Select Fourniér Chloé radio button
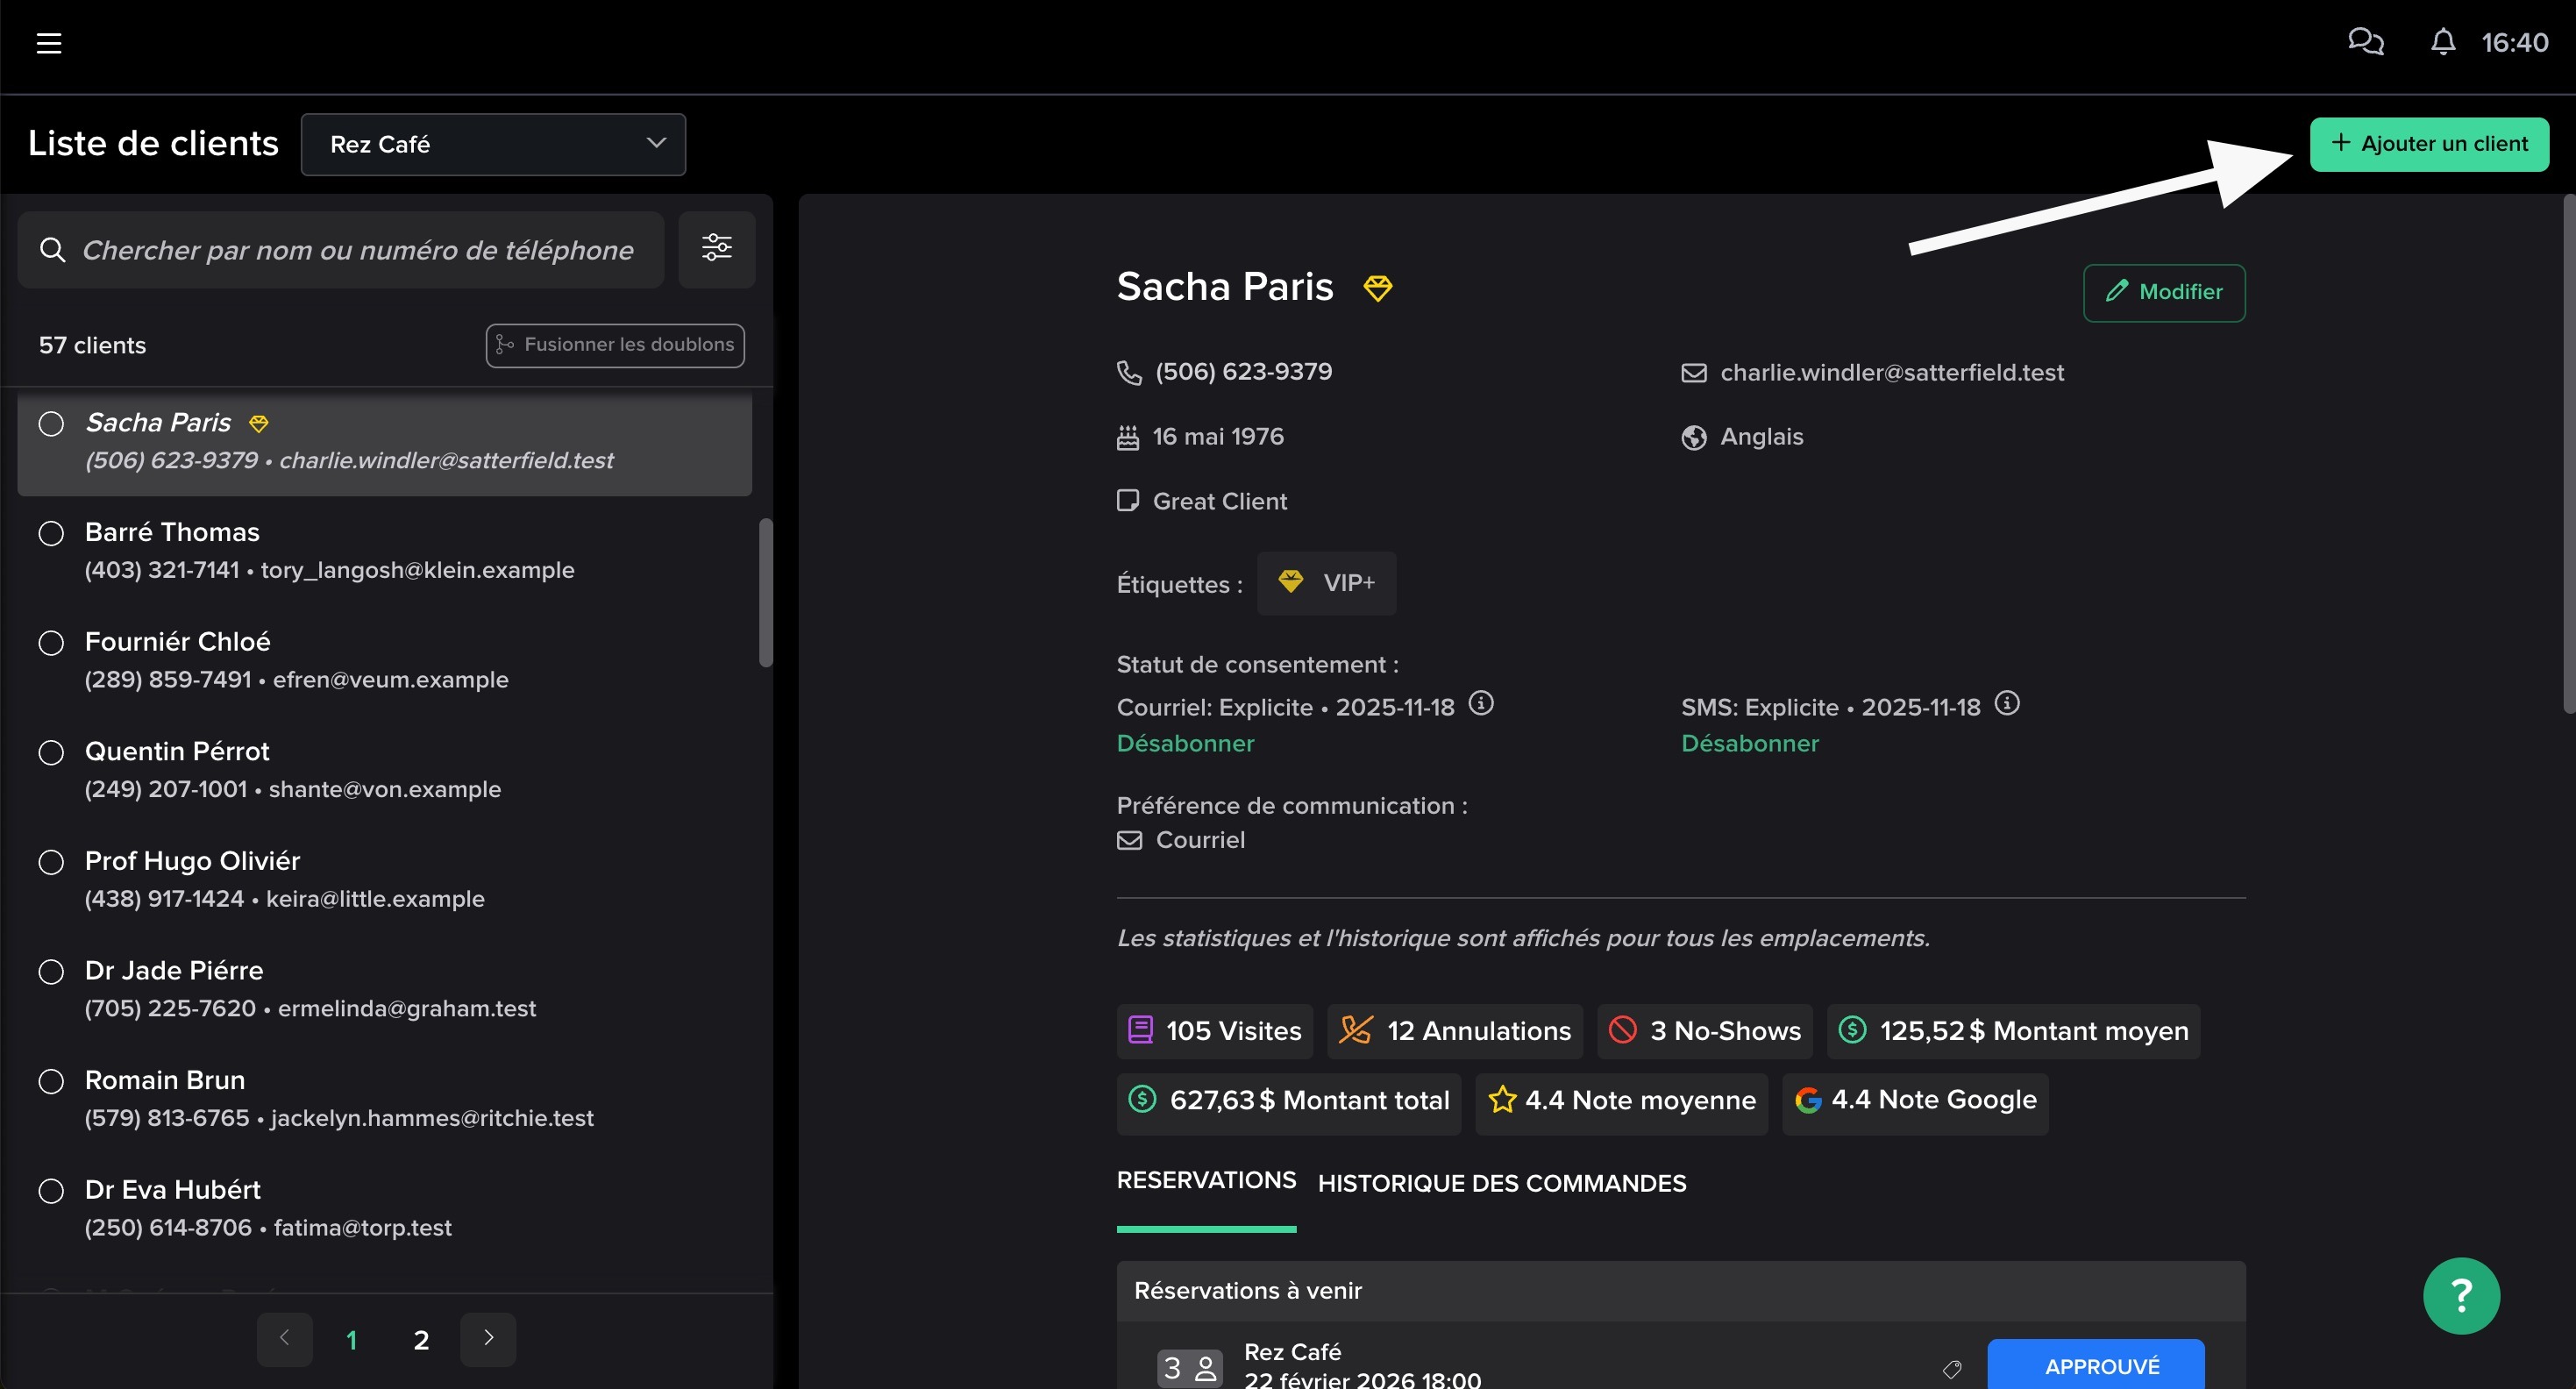Viewport: 2576px width, 1389px height. click(51, 643)
